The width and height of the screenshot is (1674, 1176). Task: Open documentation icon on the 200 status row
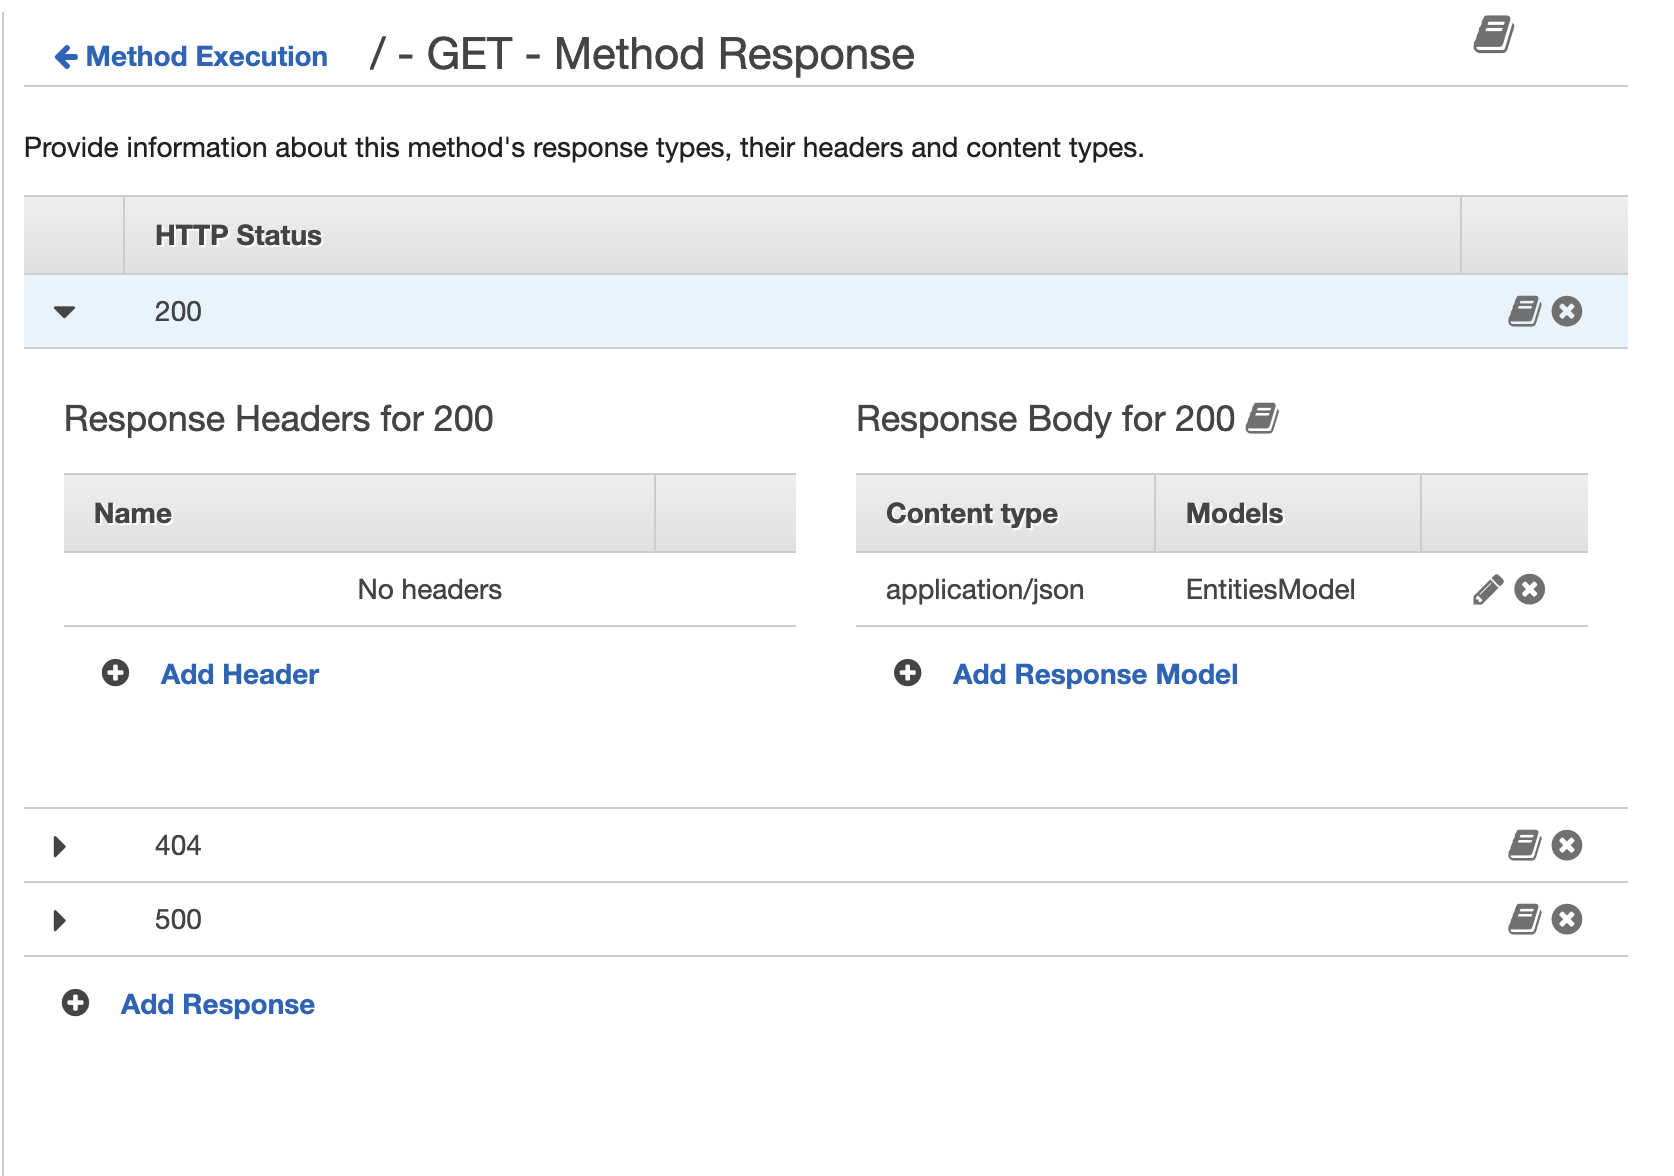pos(1522,311)
